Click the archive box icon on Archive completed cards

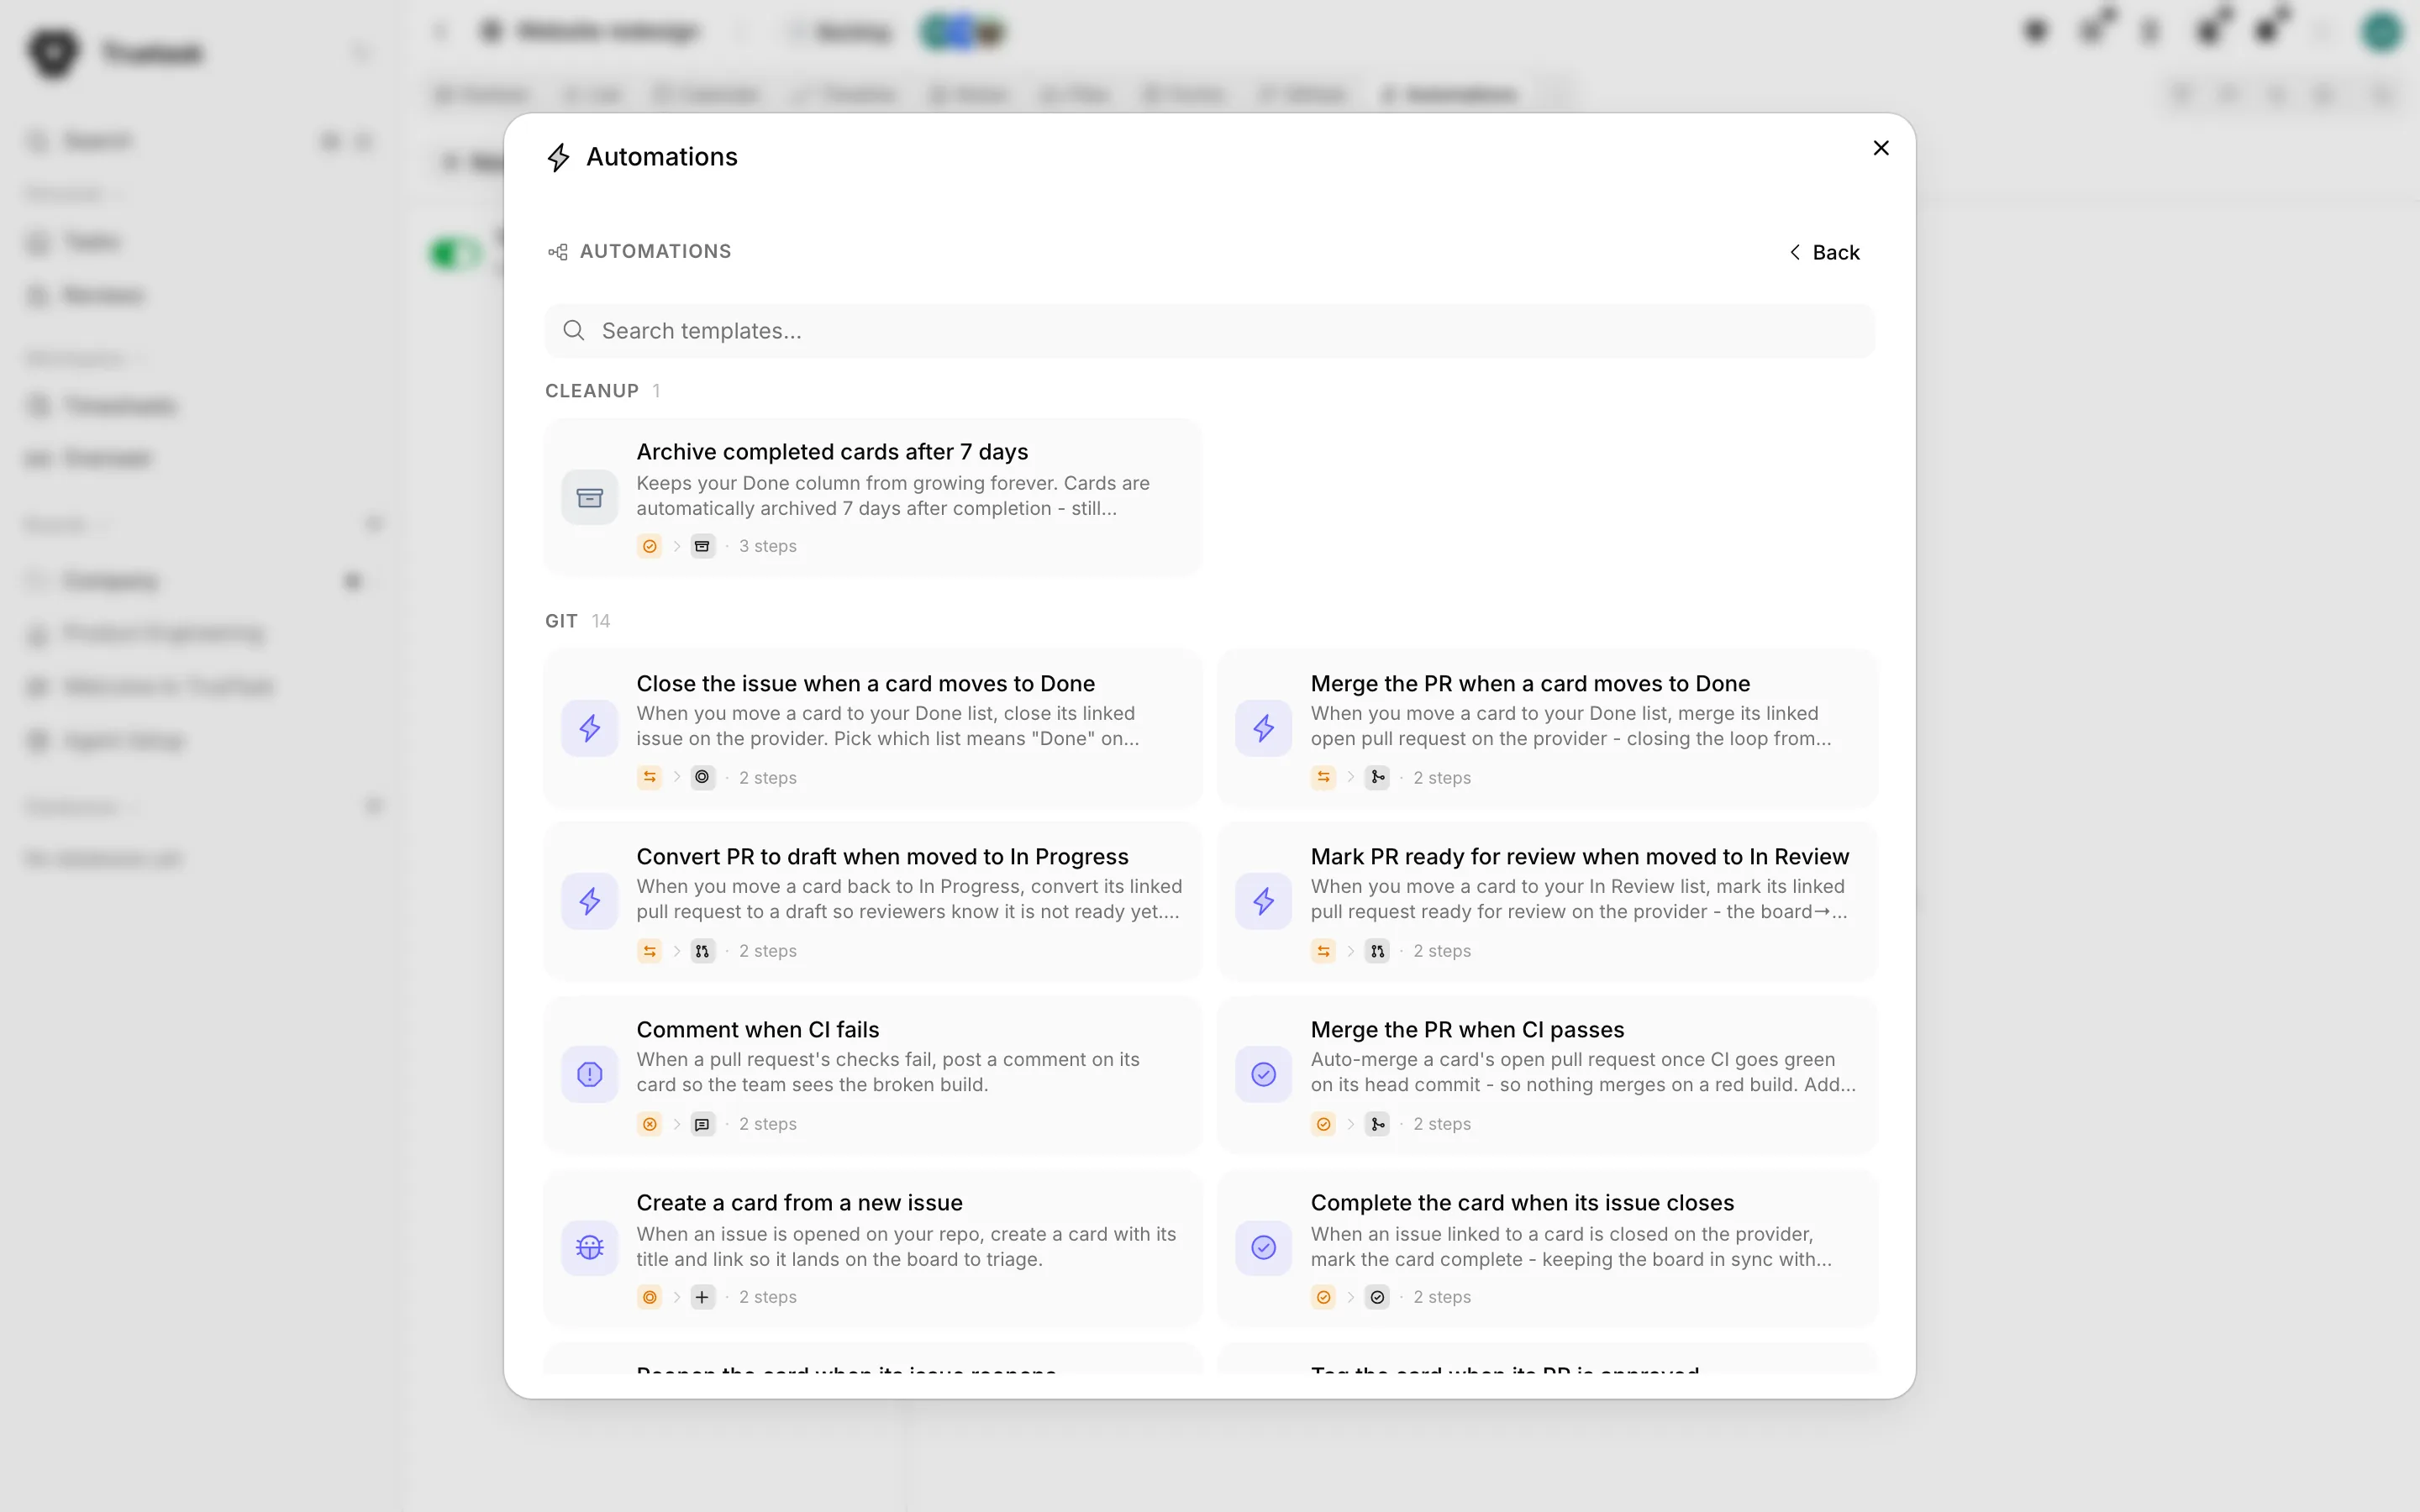590,497
